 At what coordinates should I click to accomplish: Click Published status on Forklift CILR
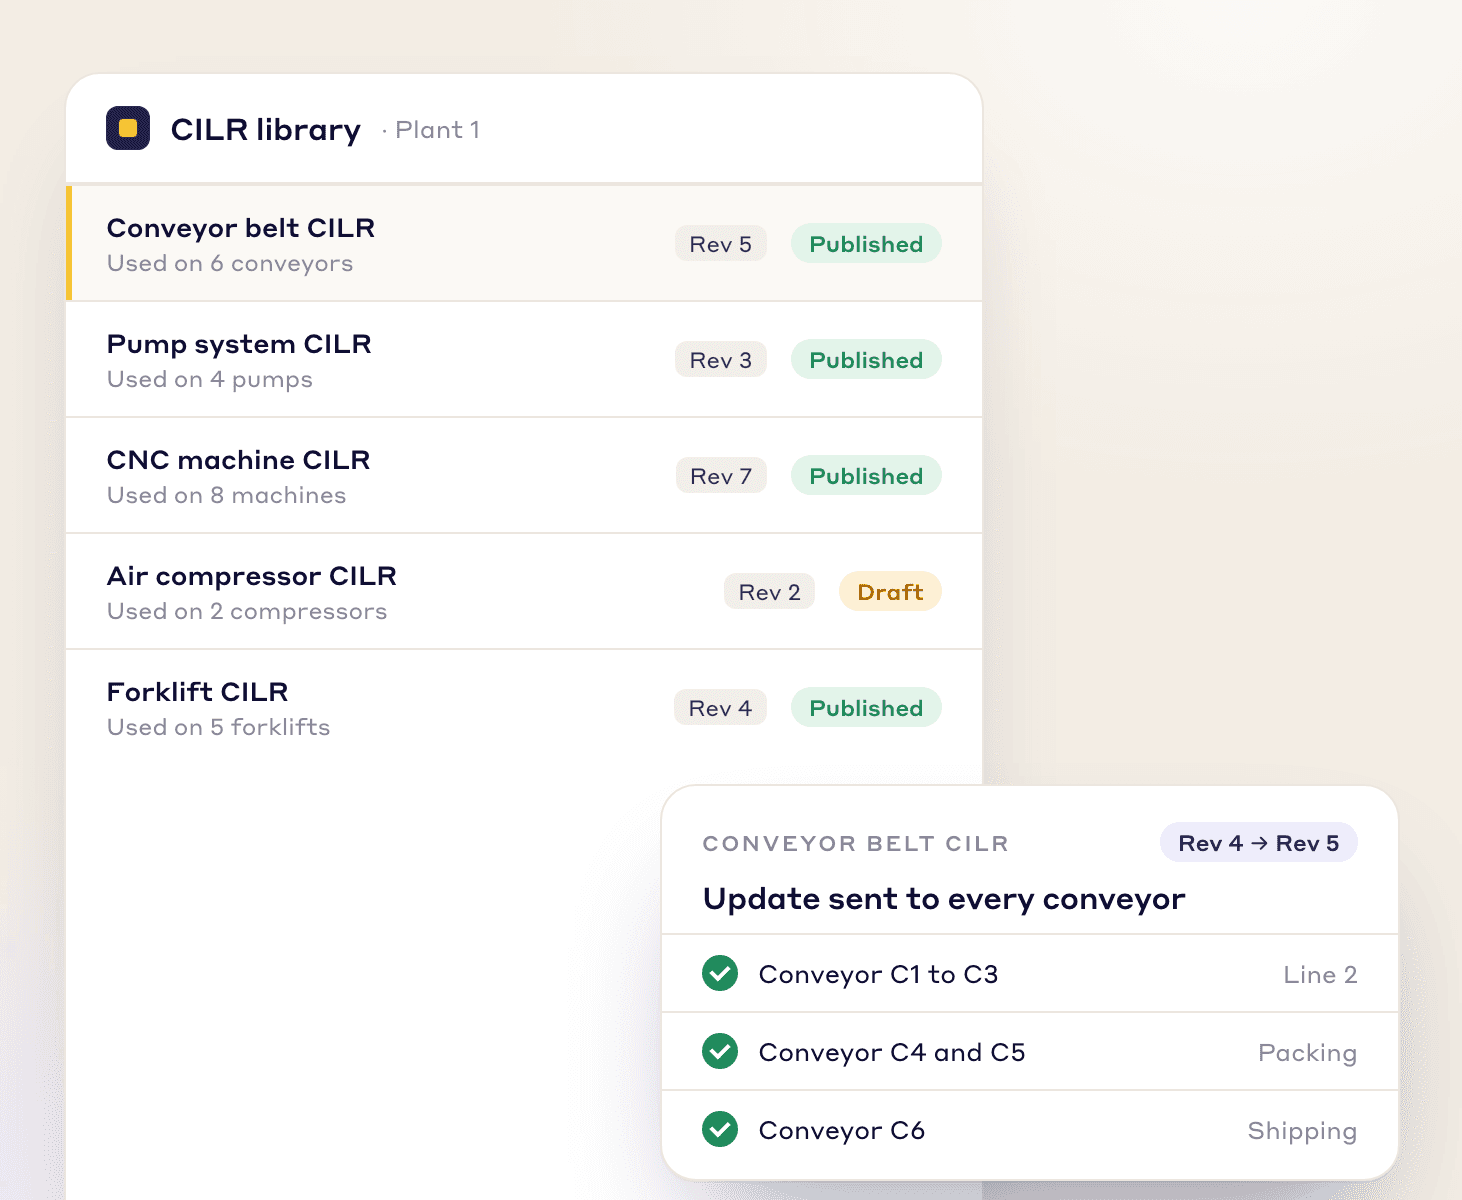click(866, 708)
